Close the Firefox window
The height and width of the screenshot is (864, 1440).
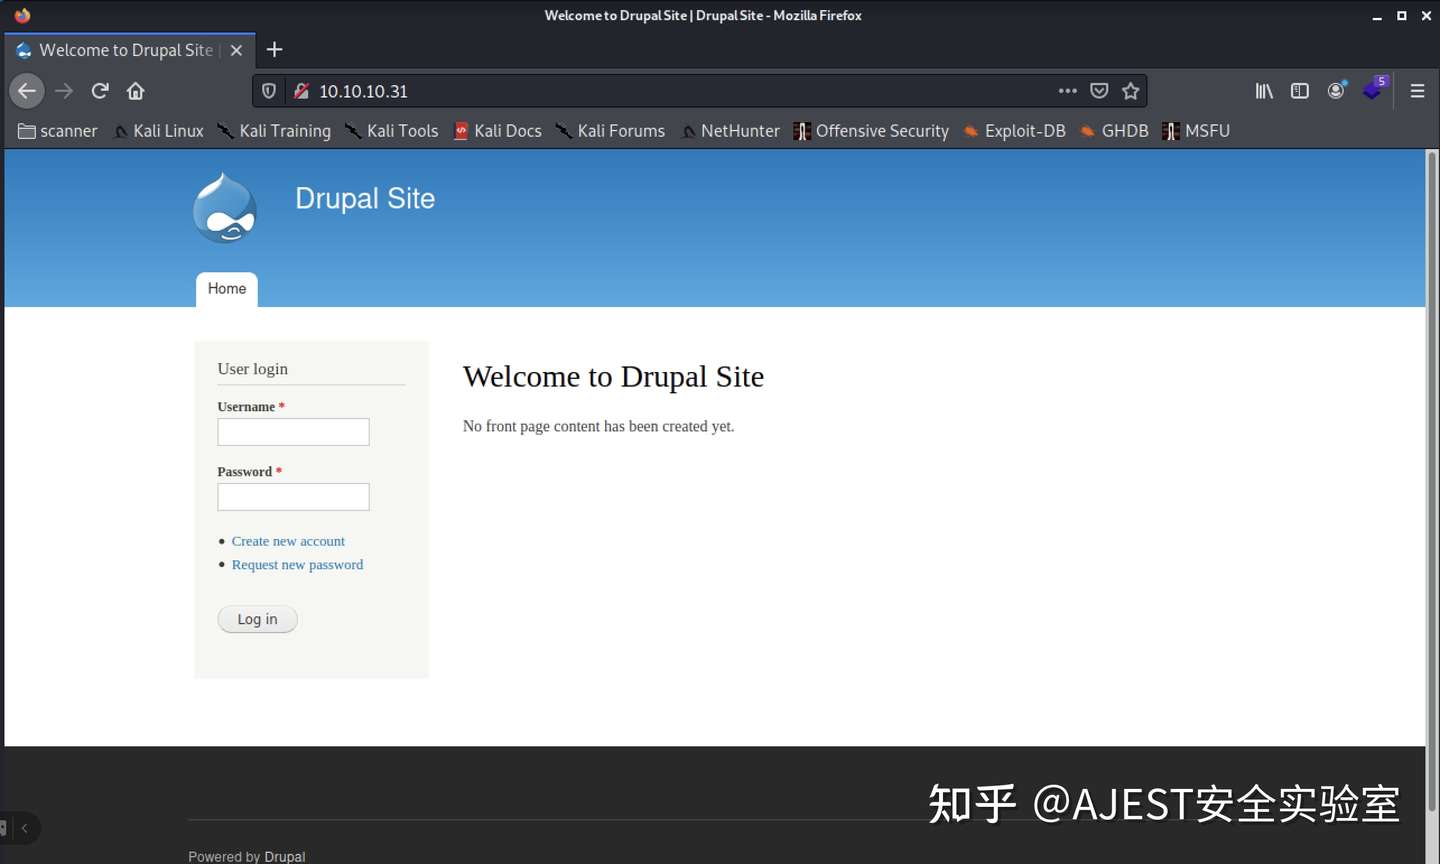pyautogui.click(x=1427, y=16)
